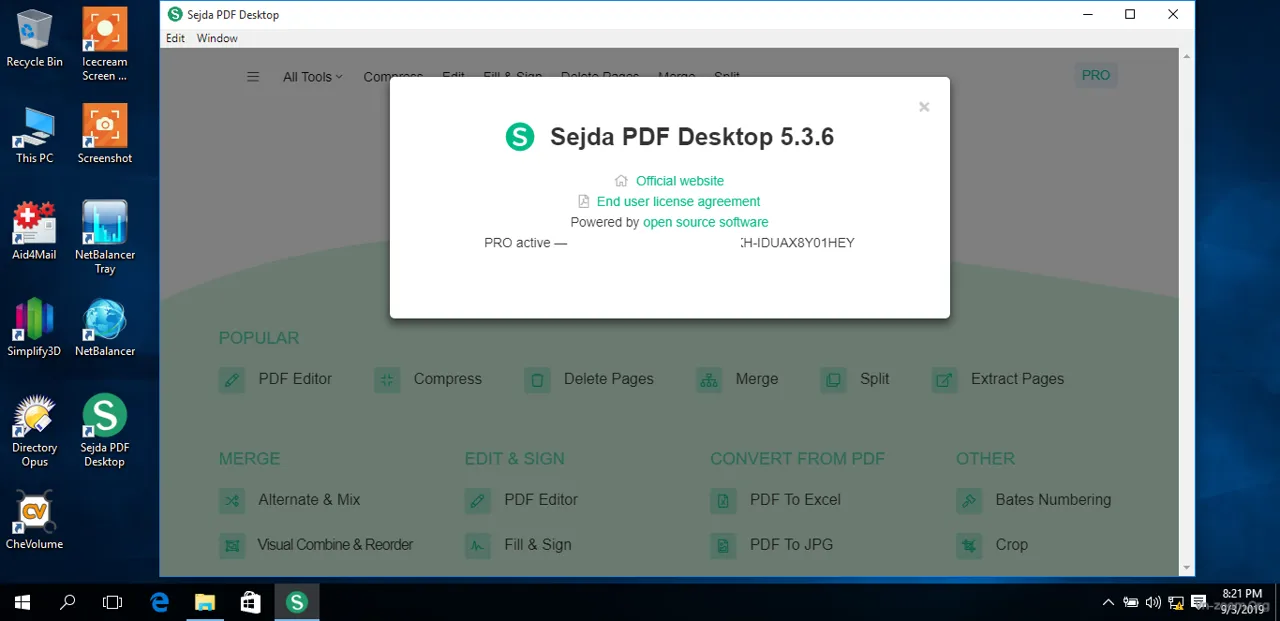Image resolution: width=1280 pixels, height=621 pixels.
Task: Click the Split tool icon
Action: (x=833, y=380)
